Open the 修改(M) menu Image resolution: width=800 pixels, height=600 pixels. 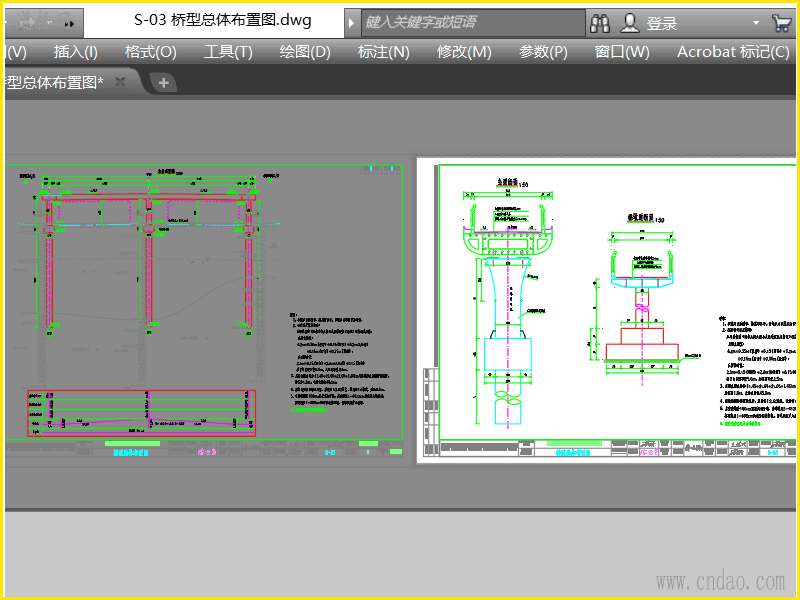pos(464,52)
